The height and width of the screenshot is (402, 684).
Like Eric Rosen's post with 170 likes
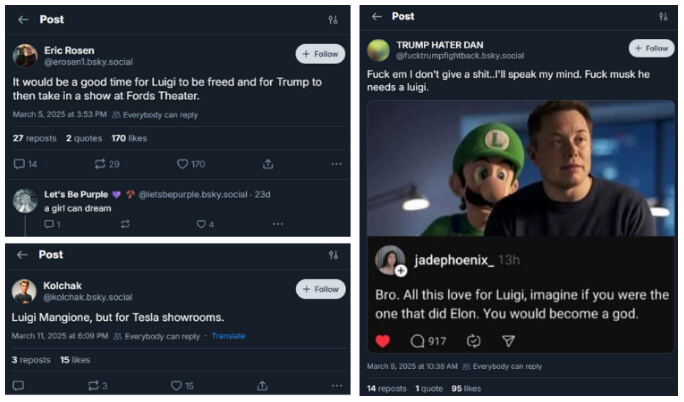point(184,164)
